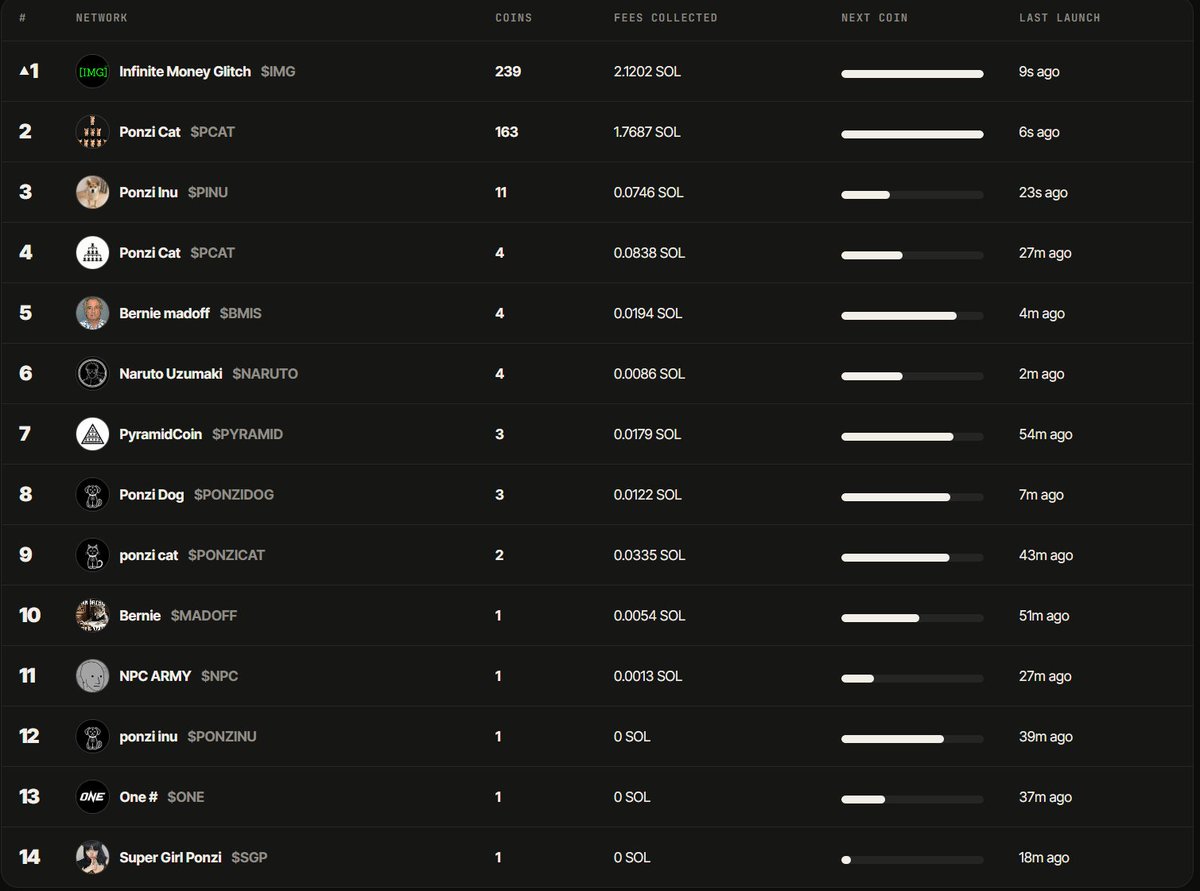Click the rank number 7

tap(25, 434)
